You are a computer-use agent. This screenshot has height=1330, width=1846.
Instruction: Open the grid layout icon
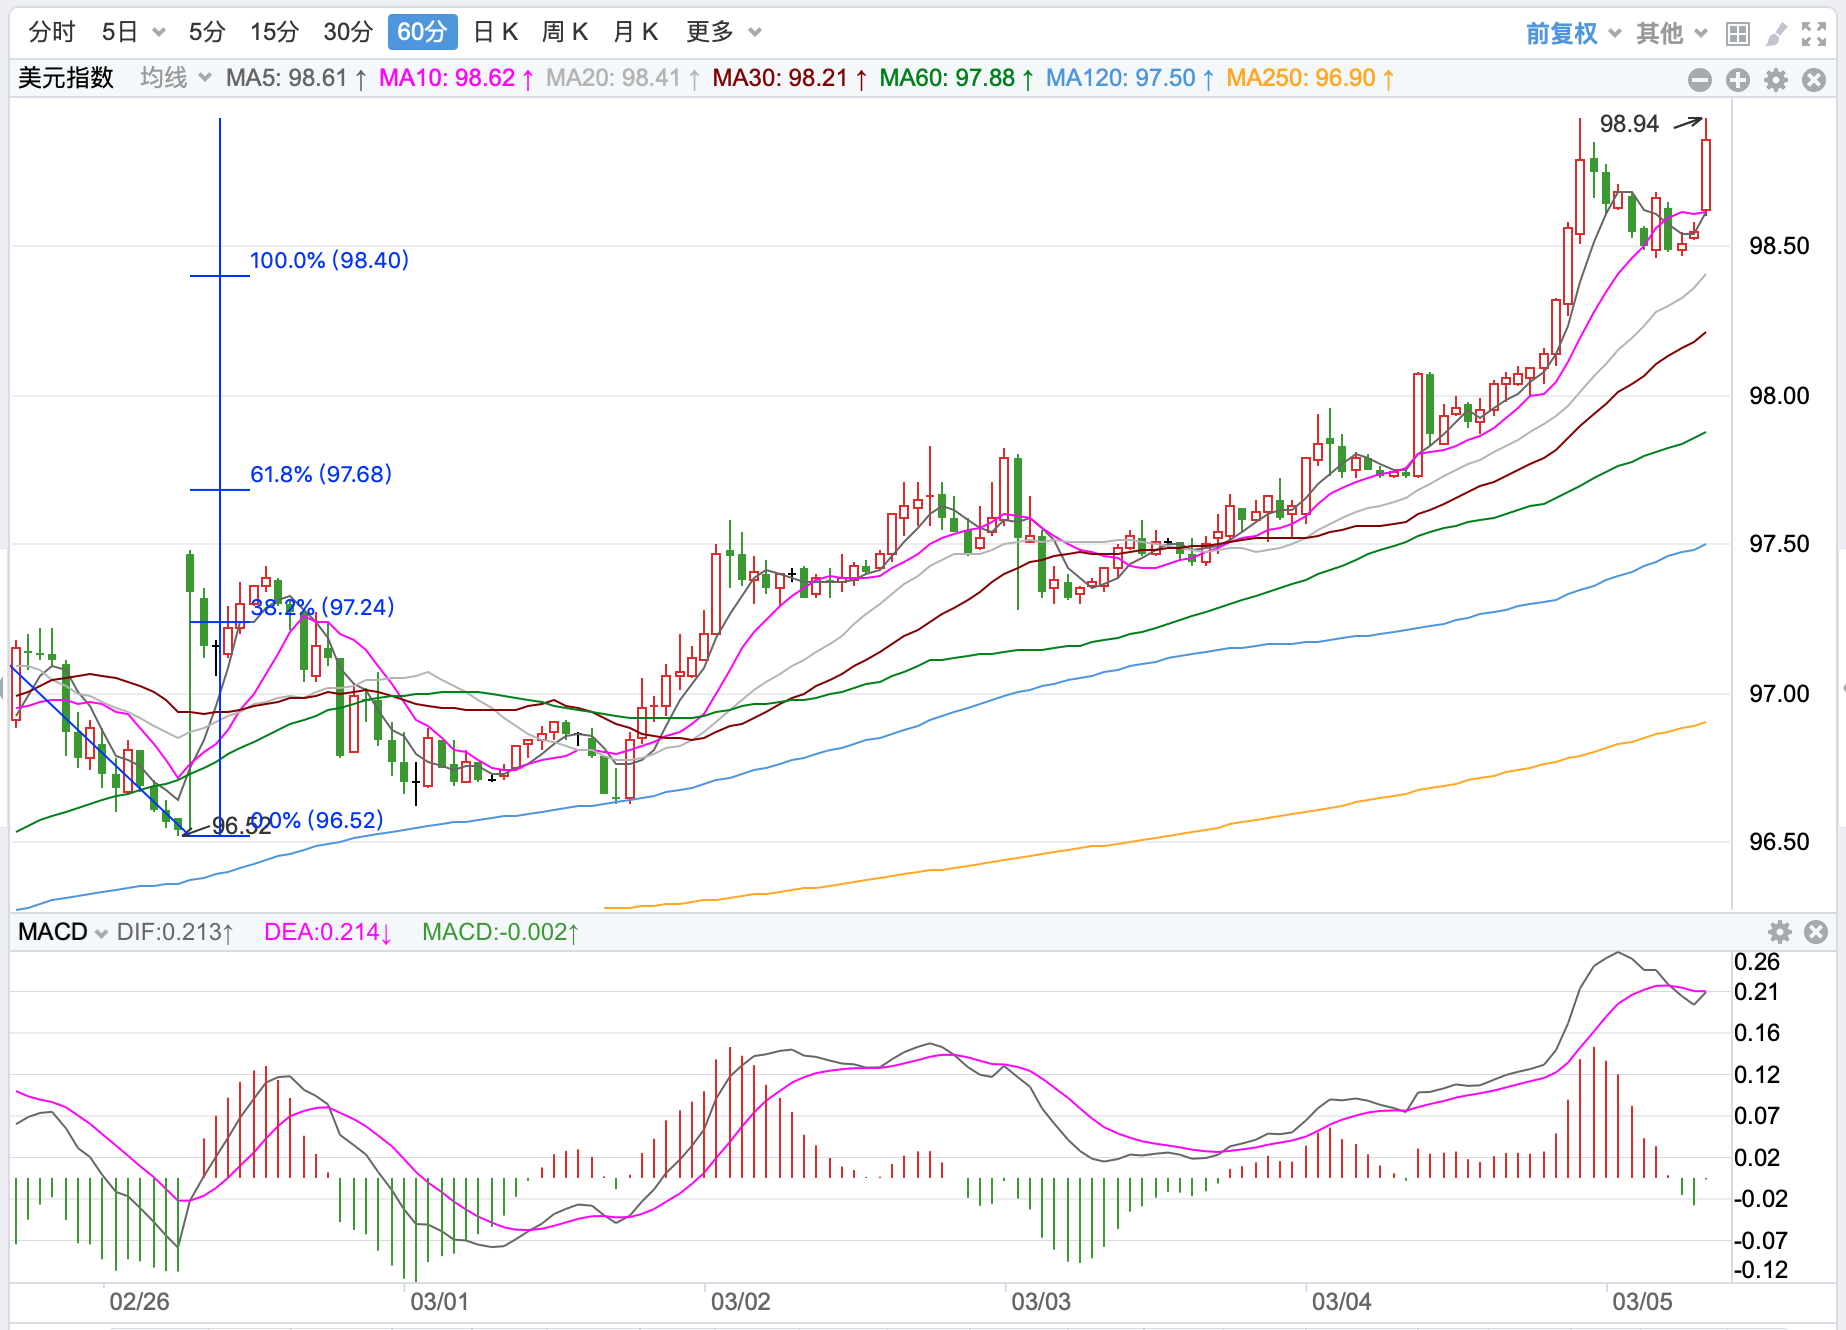pos(1738,34)
